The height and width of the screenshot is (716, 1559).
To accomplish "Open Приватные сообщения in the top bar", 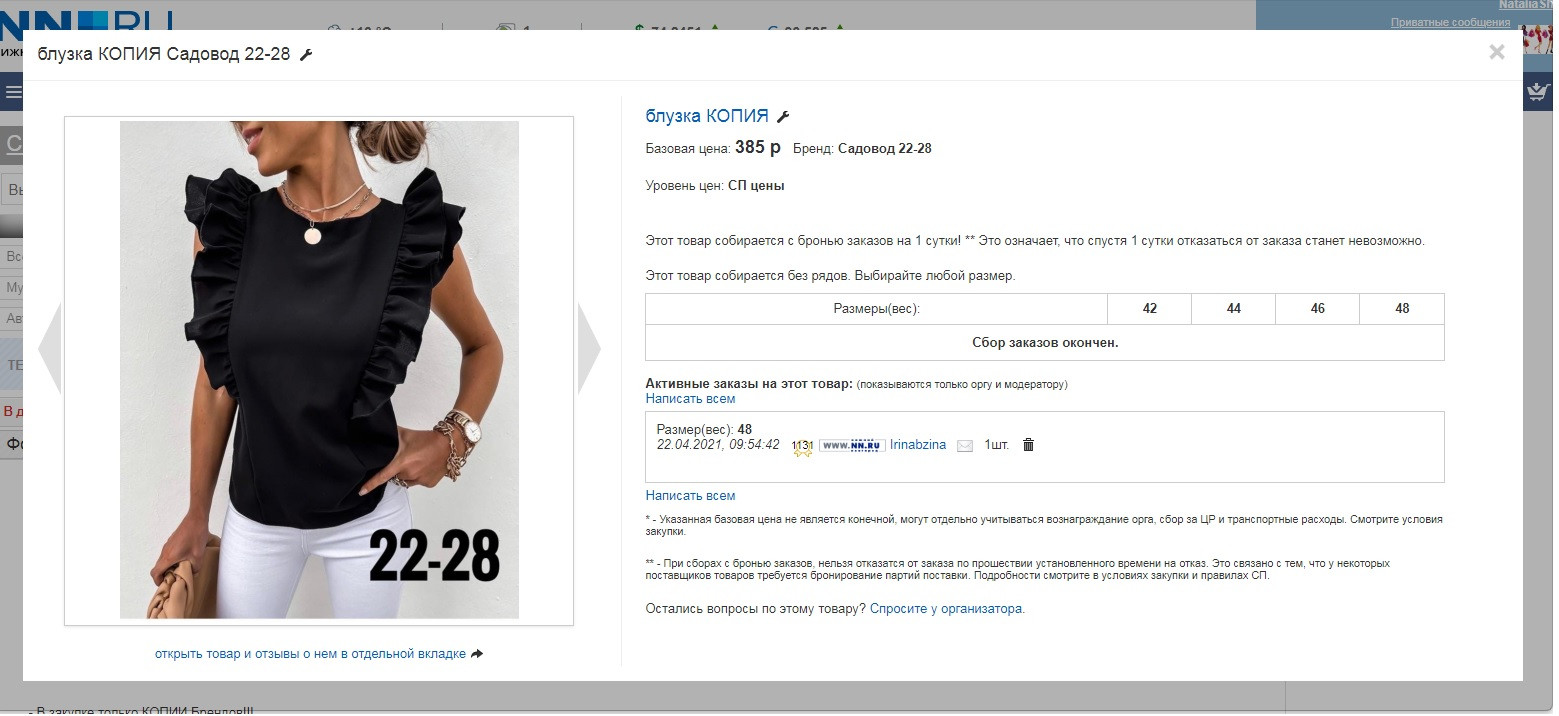I will (x=1450, y=22).
